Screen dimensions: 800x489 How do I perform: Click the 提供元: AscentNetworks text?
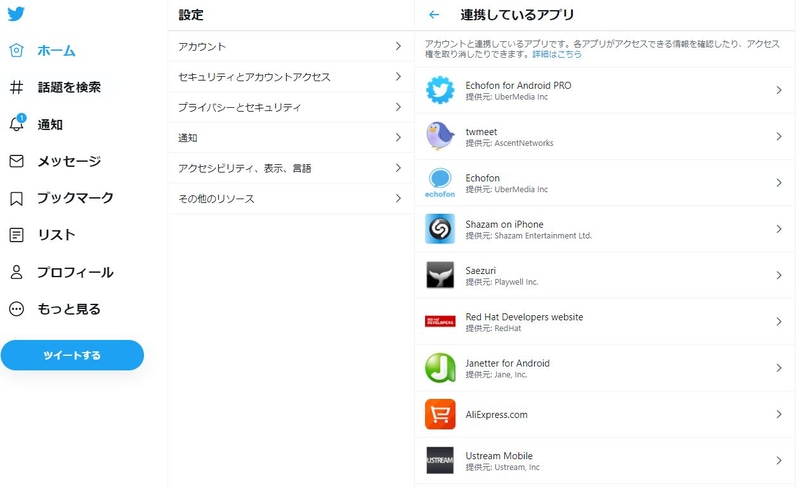click(x=509, y=143)
